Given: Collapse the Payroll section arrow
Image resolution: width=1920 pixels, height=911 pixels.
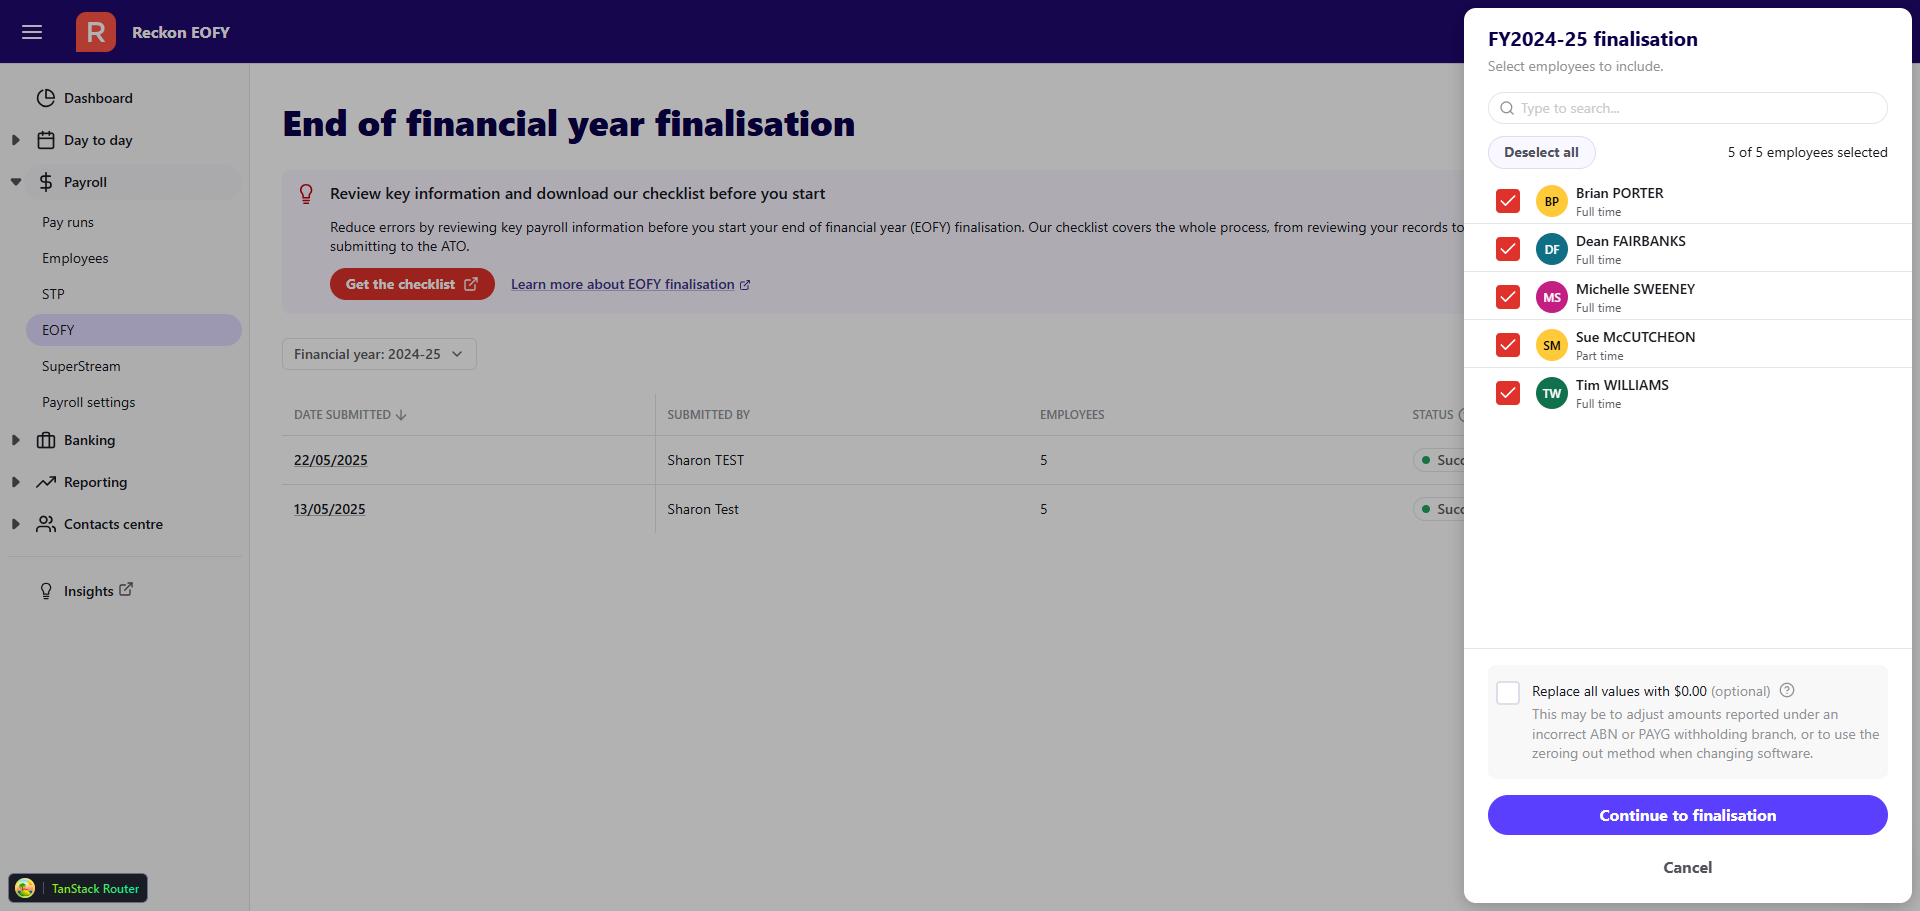Looking at the screenshot, I should (x=15, y=182).
